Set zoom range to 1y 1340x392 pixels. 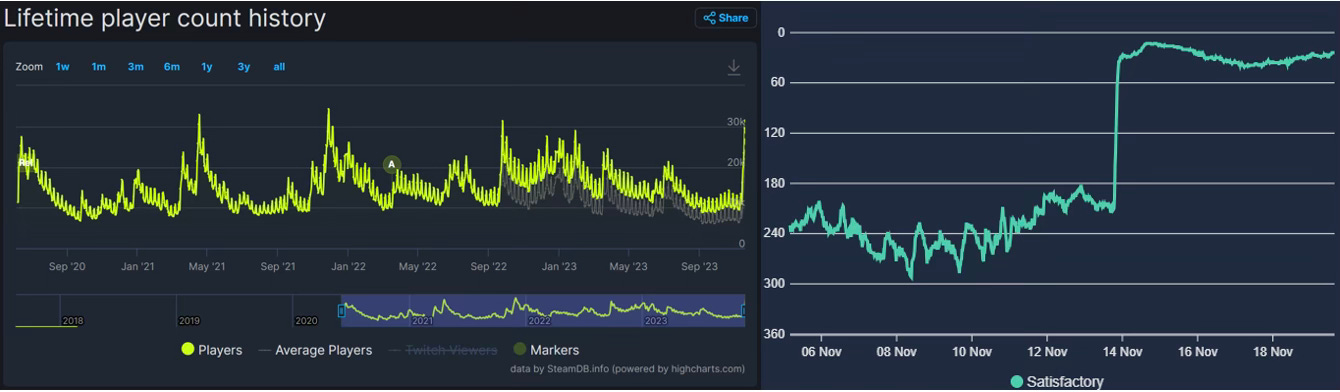tap(207, 67)
